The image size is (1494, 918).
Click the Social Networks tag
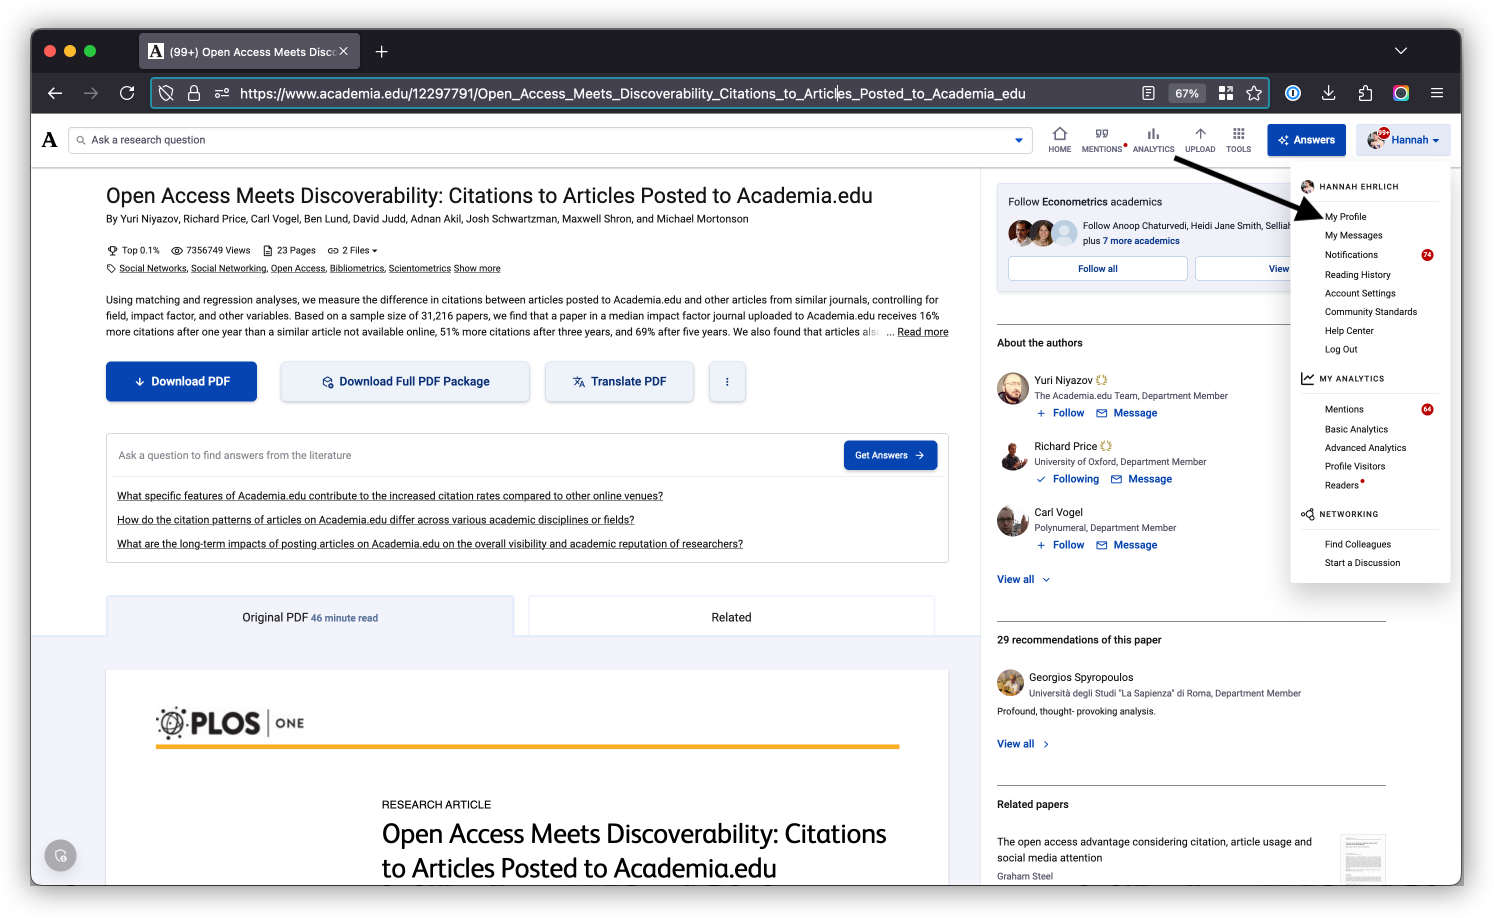pyautogui.click(x=153, y=269)
